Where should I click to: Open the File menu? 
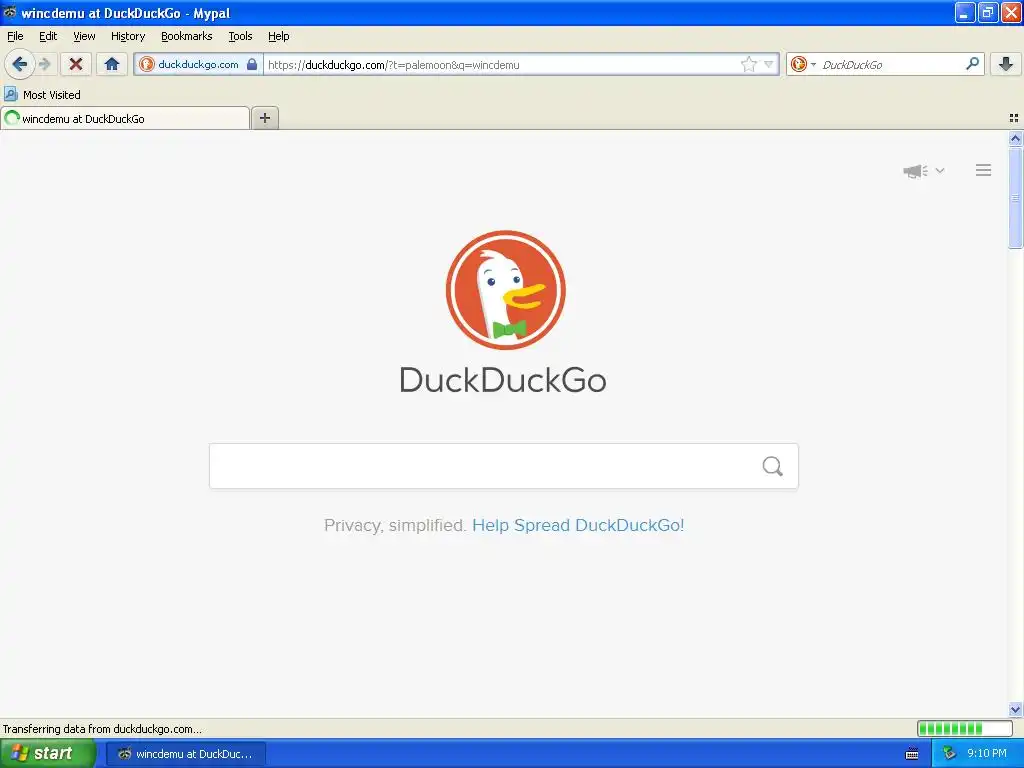15,36
